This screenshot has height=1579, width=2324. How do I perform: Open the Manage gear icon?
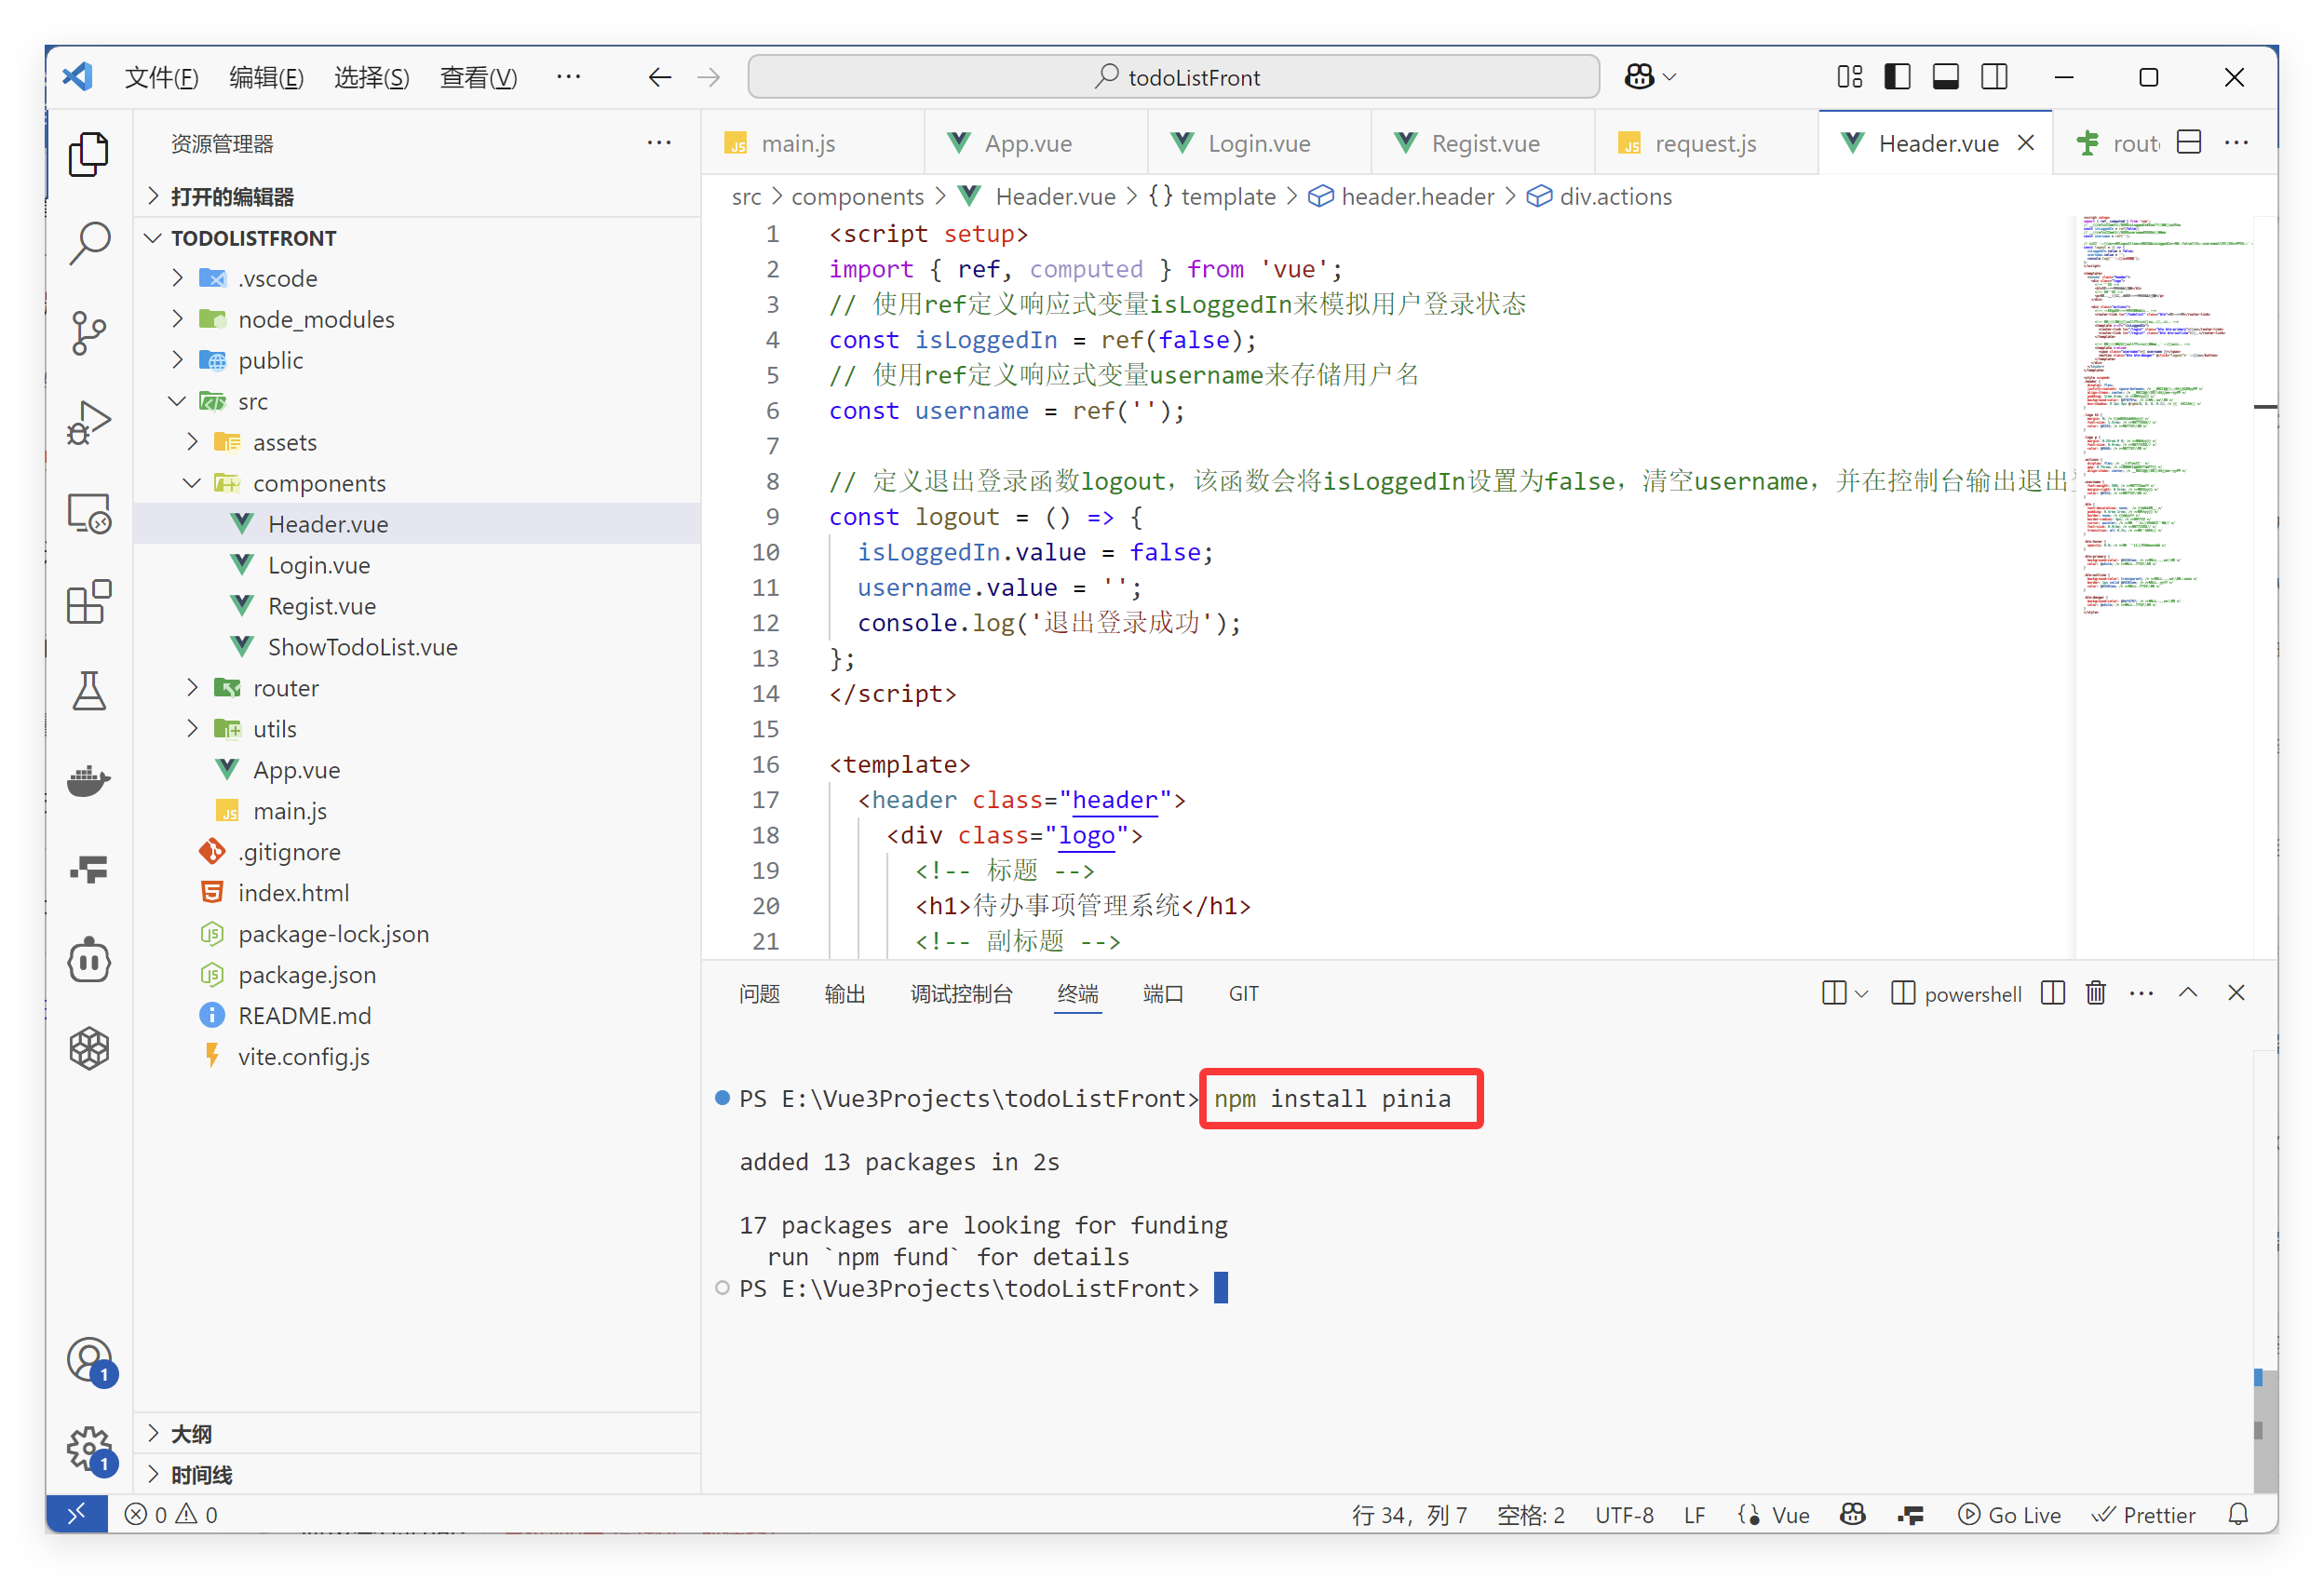pyautogui.click(x=90, y=1450)
